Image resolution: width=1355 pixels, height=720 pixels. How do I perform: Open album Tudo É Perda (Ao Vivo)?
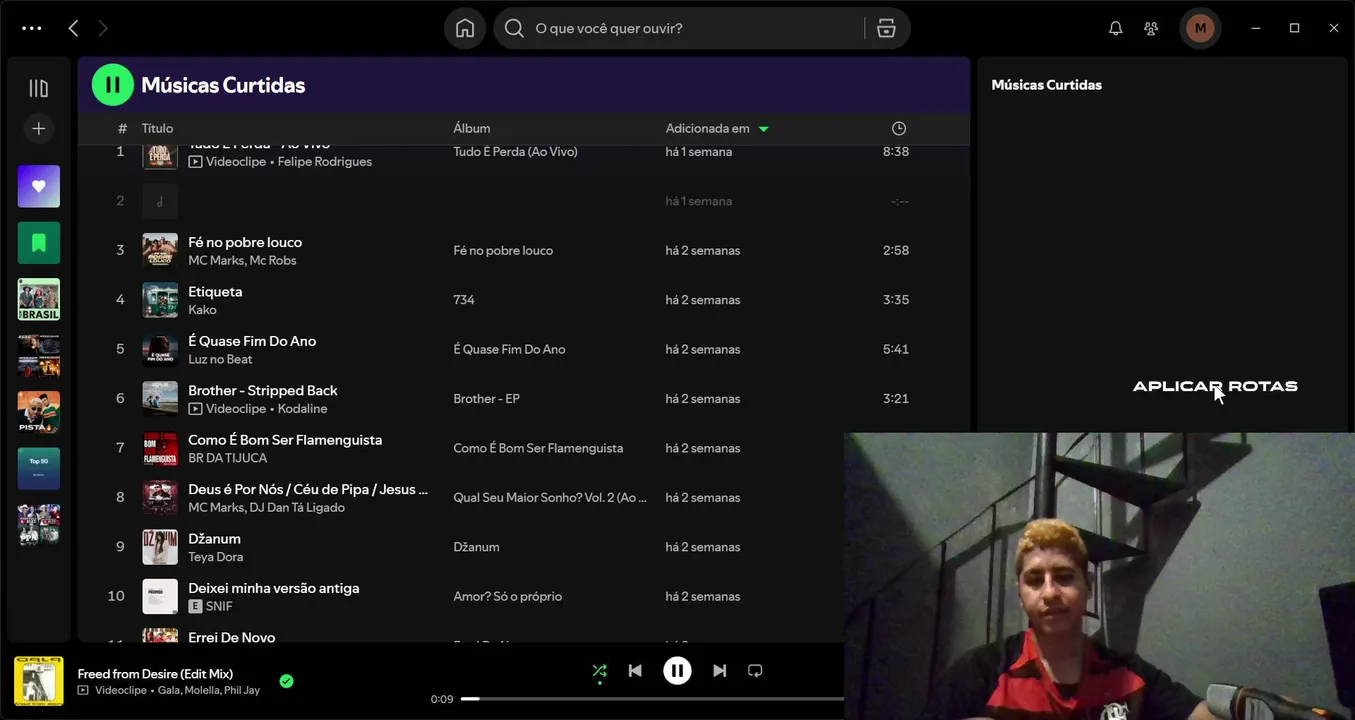[515, 152]
